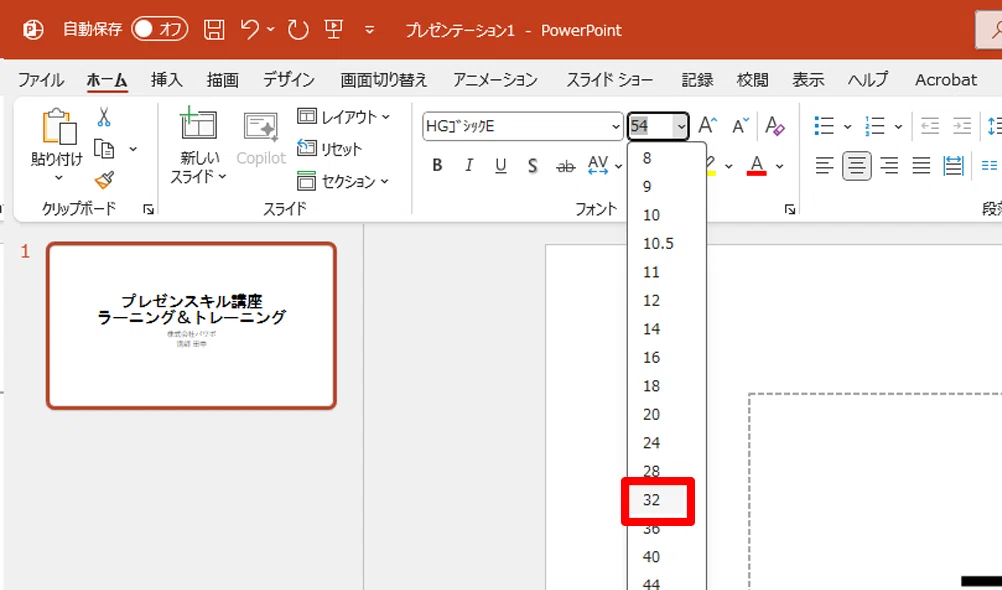Decrease font size with smaller A
This screenshot has width=1002, height=590.
740,125
